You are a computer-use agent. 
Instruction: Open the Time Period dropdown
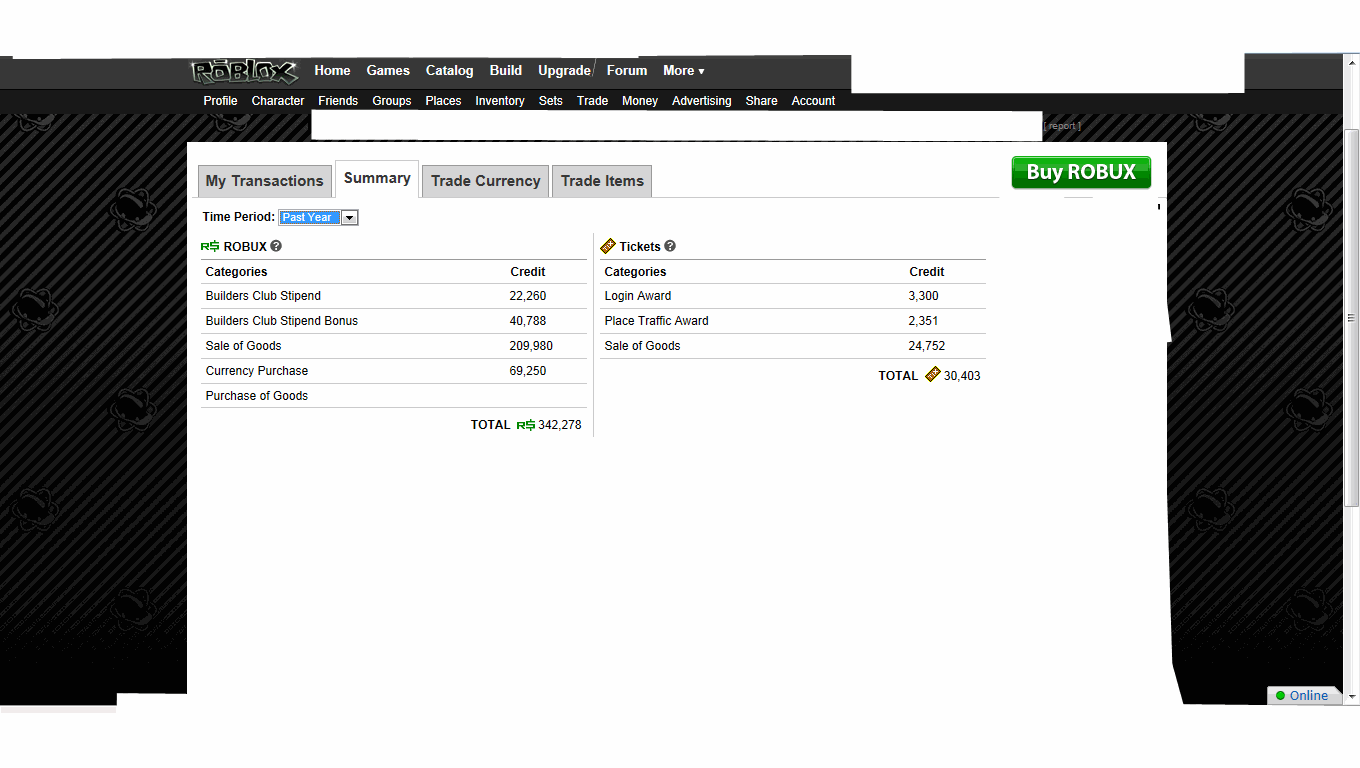(349, 217)
